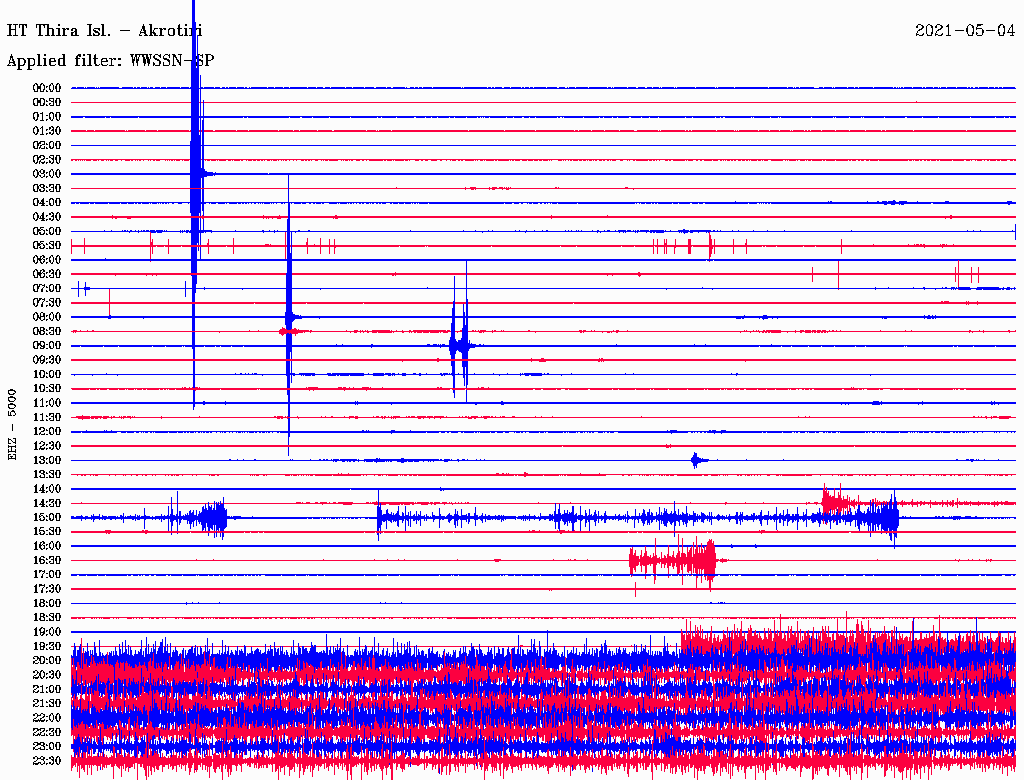Select the 21:00 time label
Screen dimensions: 1024x780
(x=46, y=690)
